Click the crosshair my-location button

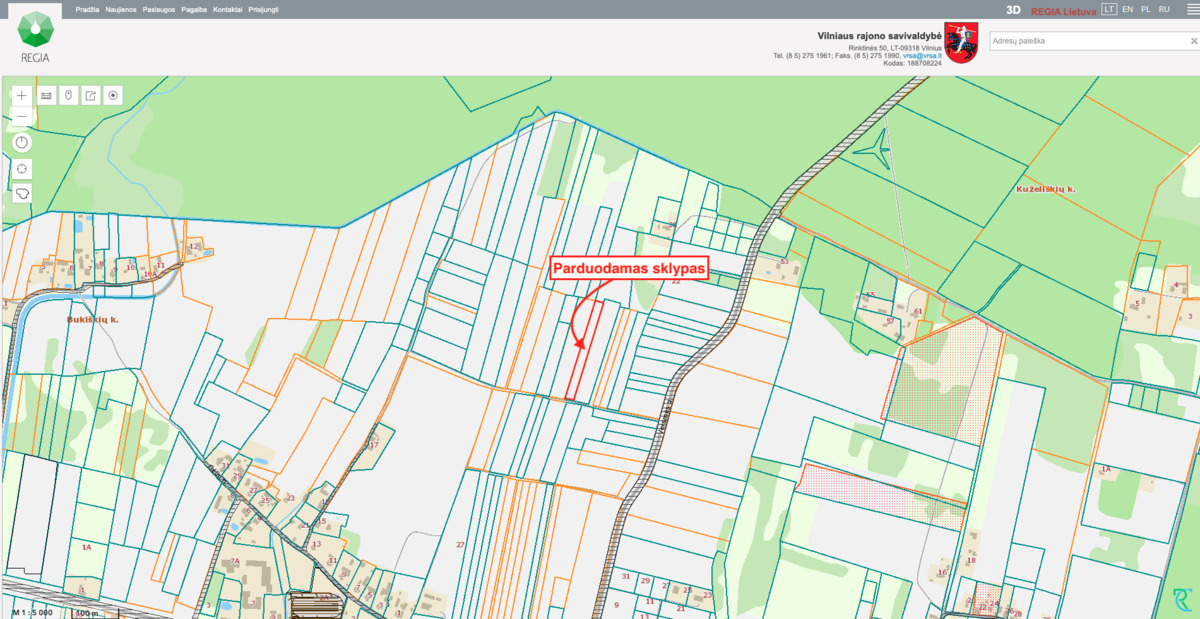[x=22, y=167]
